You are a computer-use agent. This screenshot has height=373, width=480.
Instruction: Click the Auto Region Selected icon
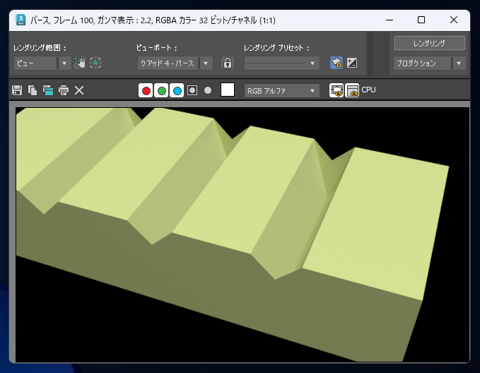coord(96,63)
